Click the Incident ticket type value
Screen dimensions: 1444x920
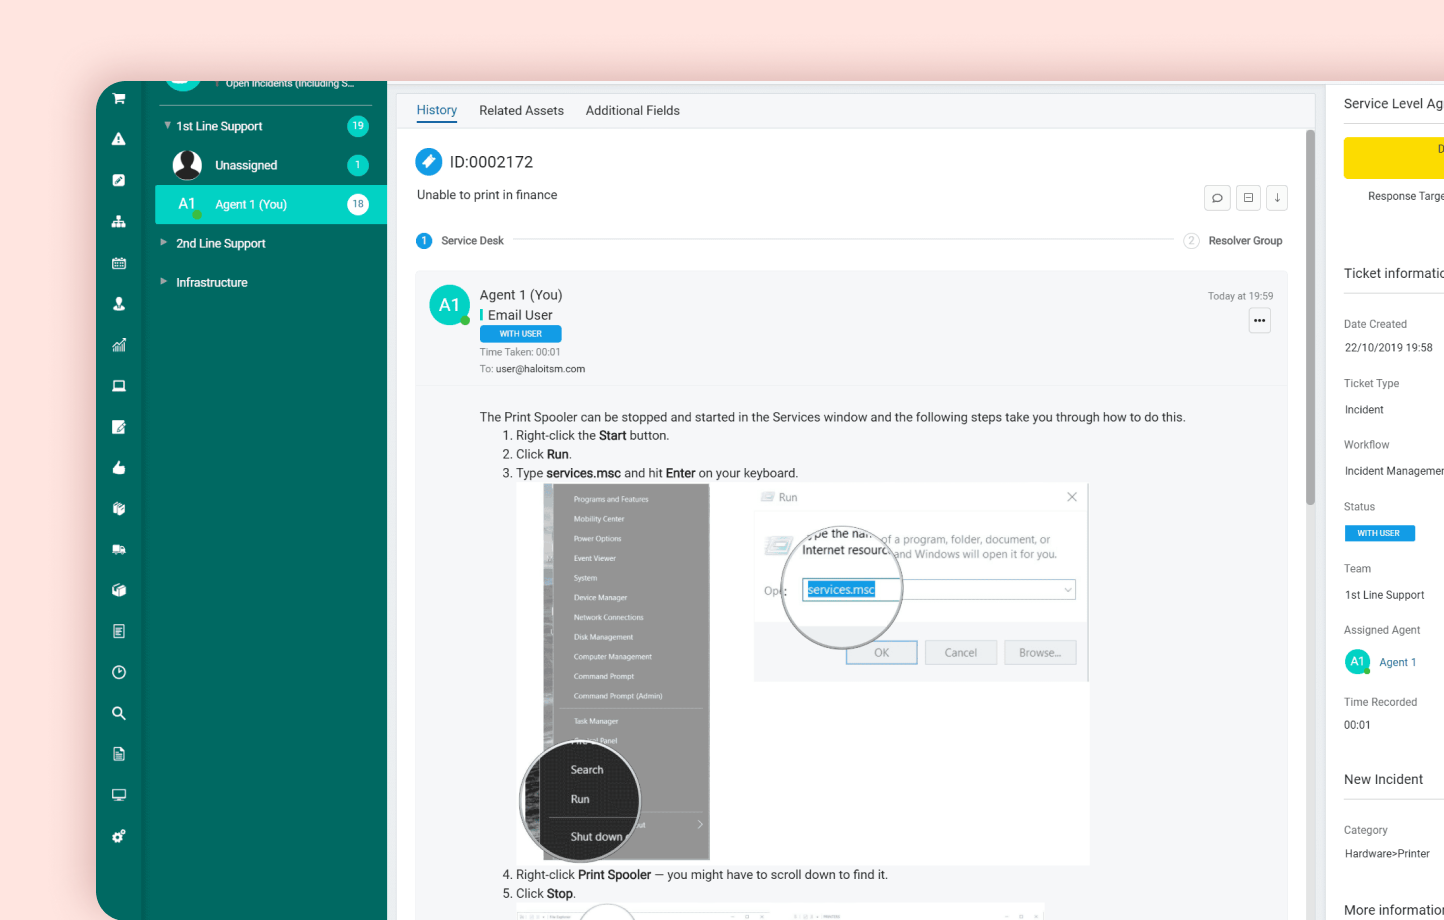pos(1364,410)
